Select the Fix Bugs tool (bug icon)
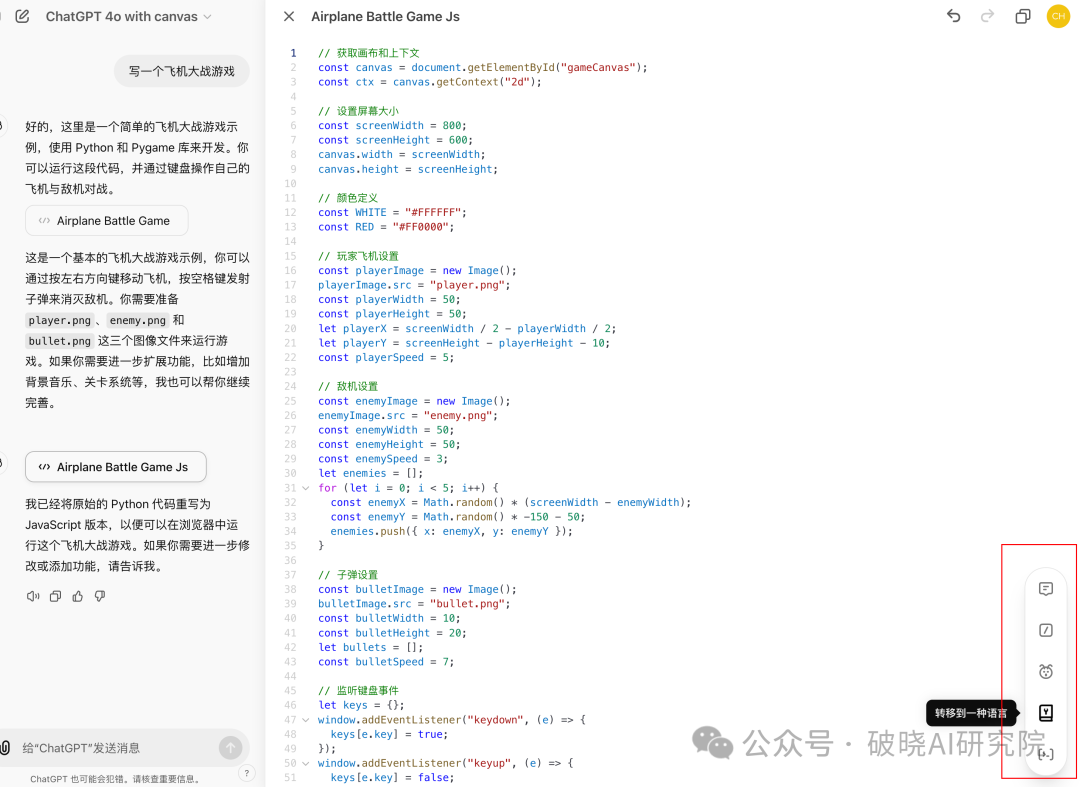The width and height of the screenshot is (1080, 787). pos(1045,671)
